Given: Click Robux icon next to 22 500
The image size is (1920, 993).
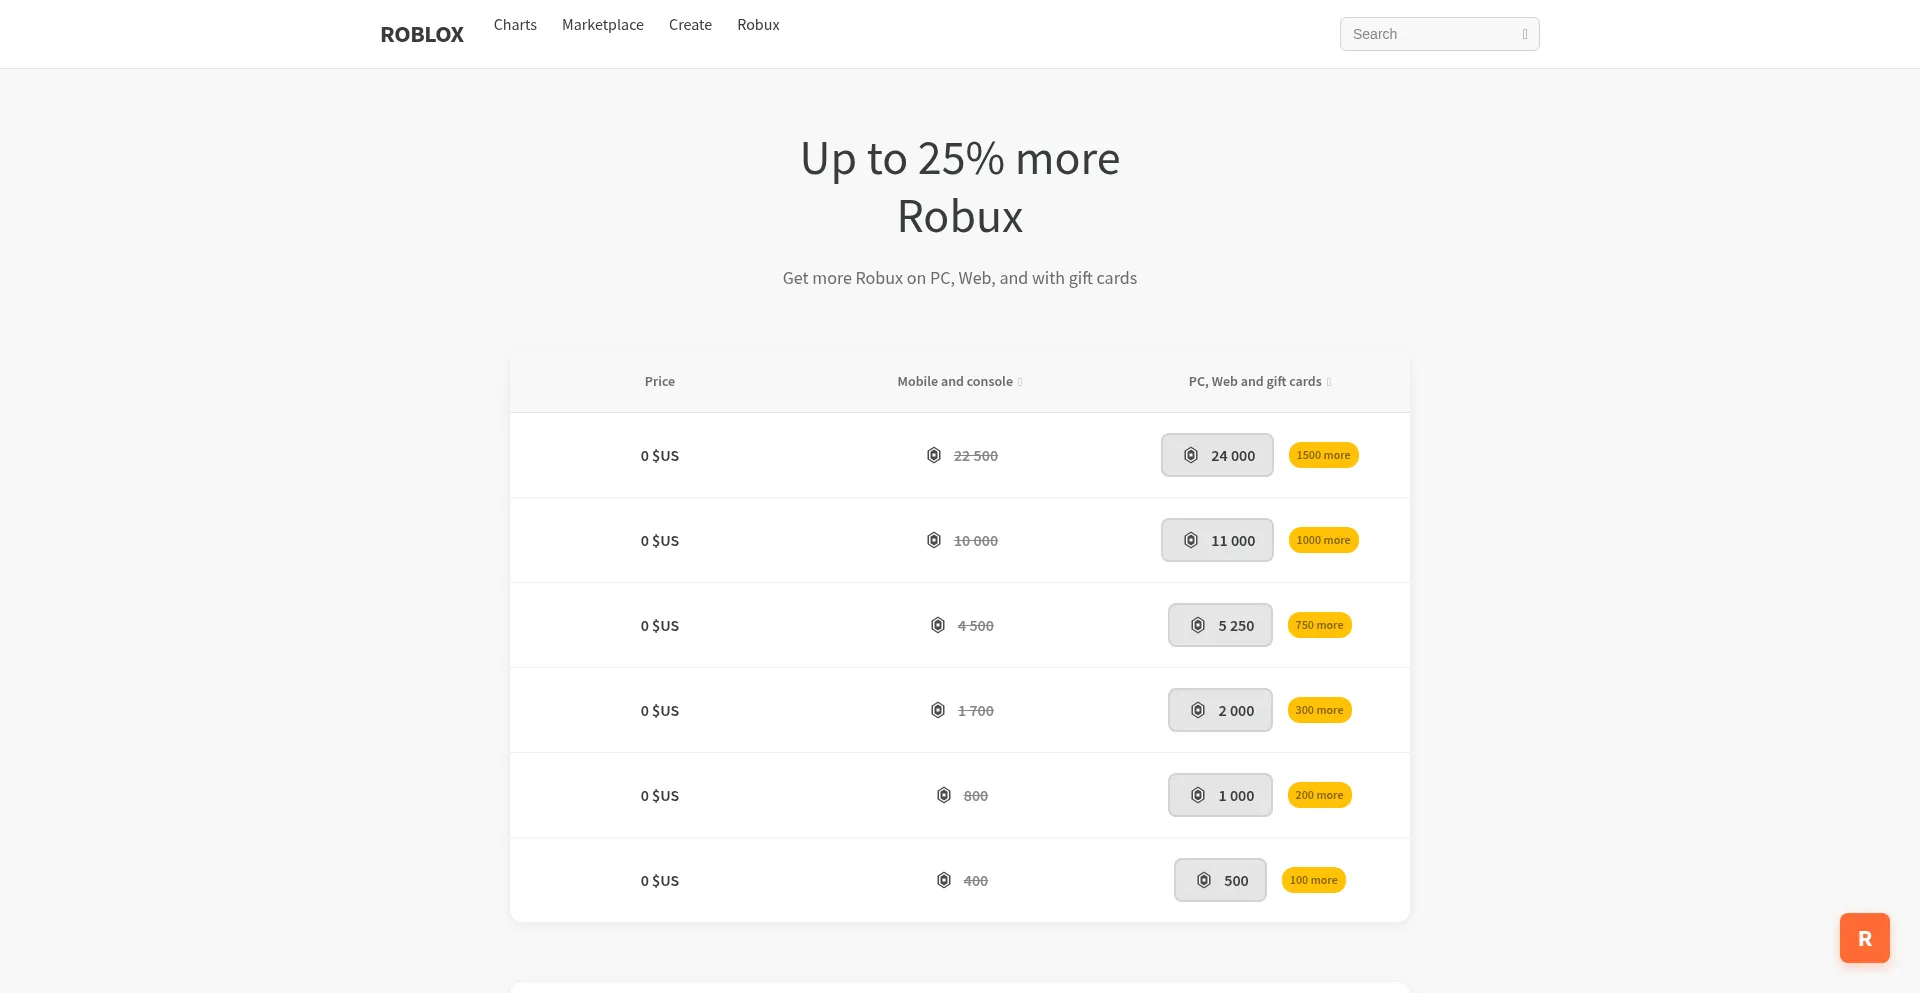Looking at the screenshot, I should pyautogui.click(x=934, y=455).
